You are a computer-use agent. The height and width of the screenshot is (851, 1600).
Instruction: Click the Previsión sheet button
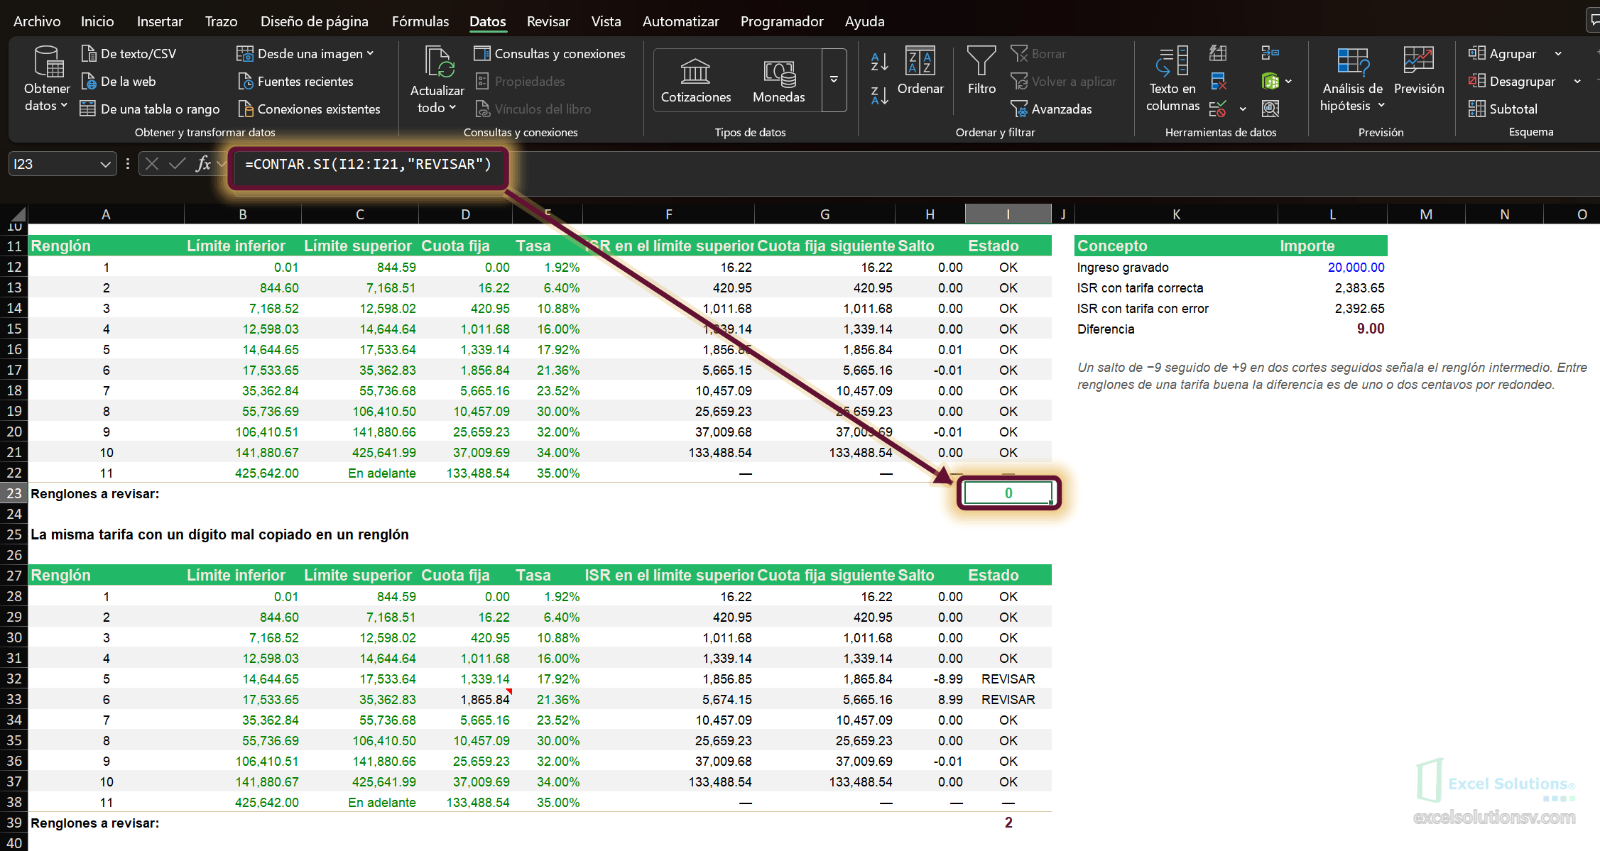coord(1418,71)
